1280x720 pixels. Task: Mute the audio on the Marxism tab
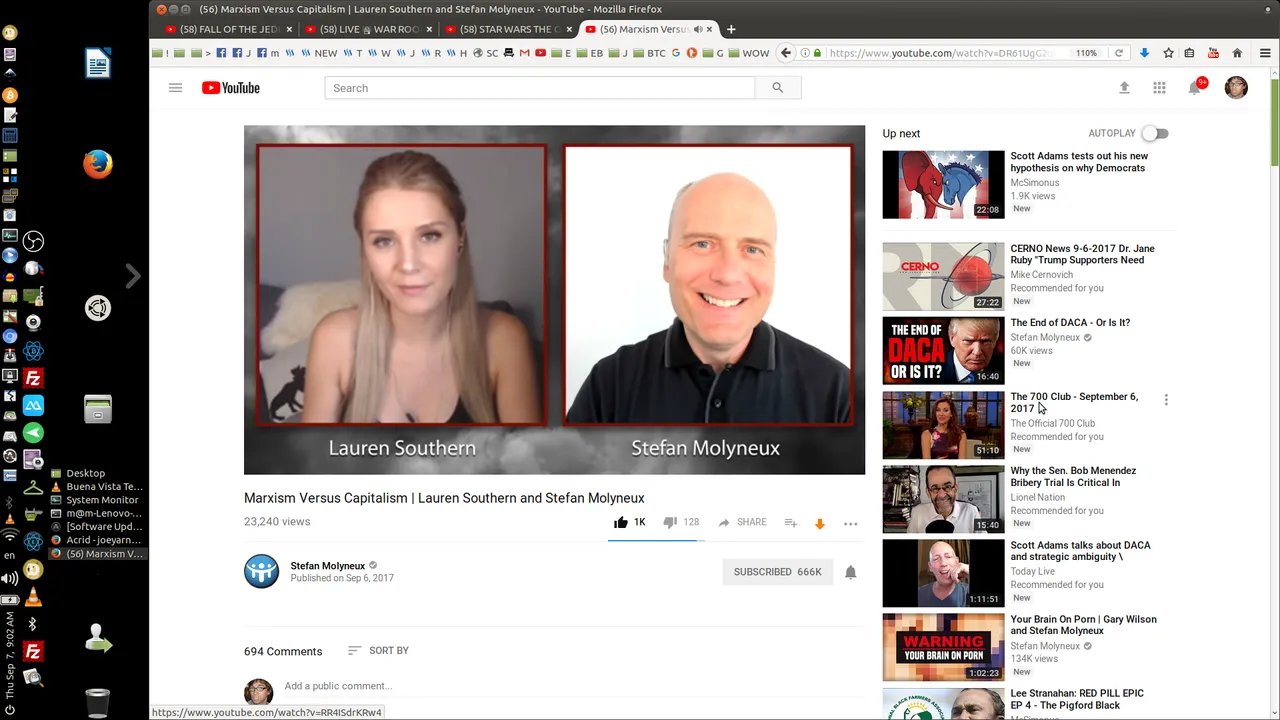click(698, 29)
